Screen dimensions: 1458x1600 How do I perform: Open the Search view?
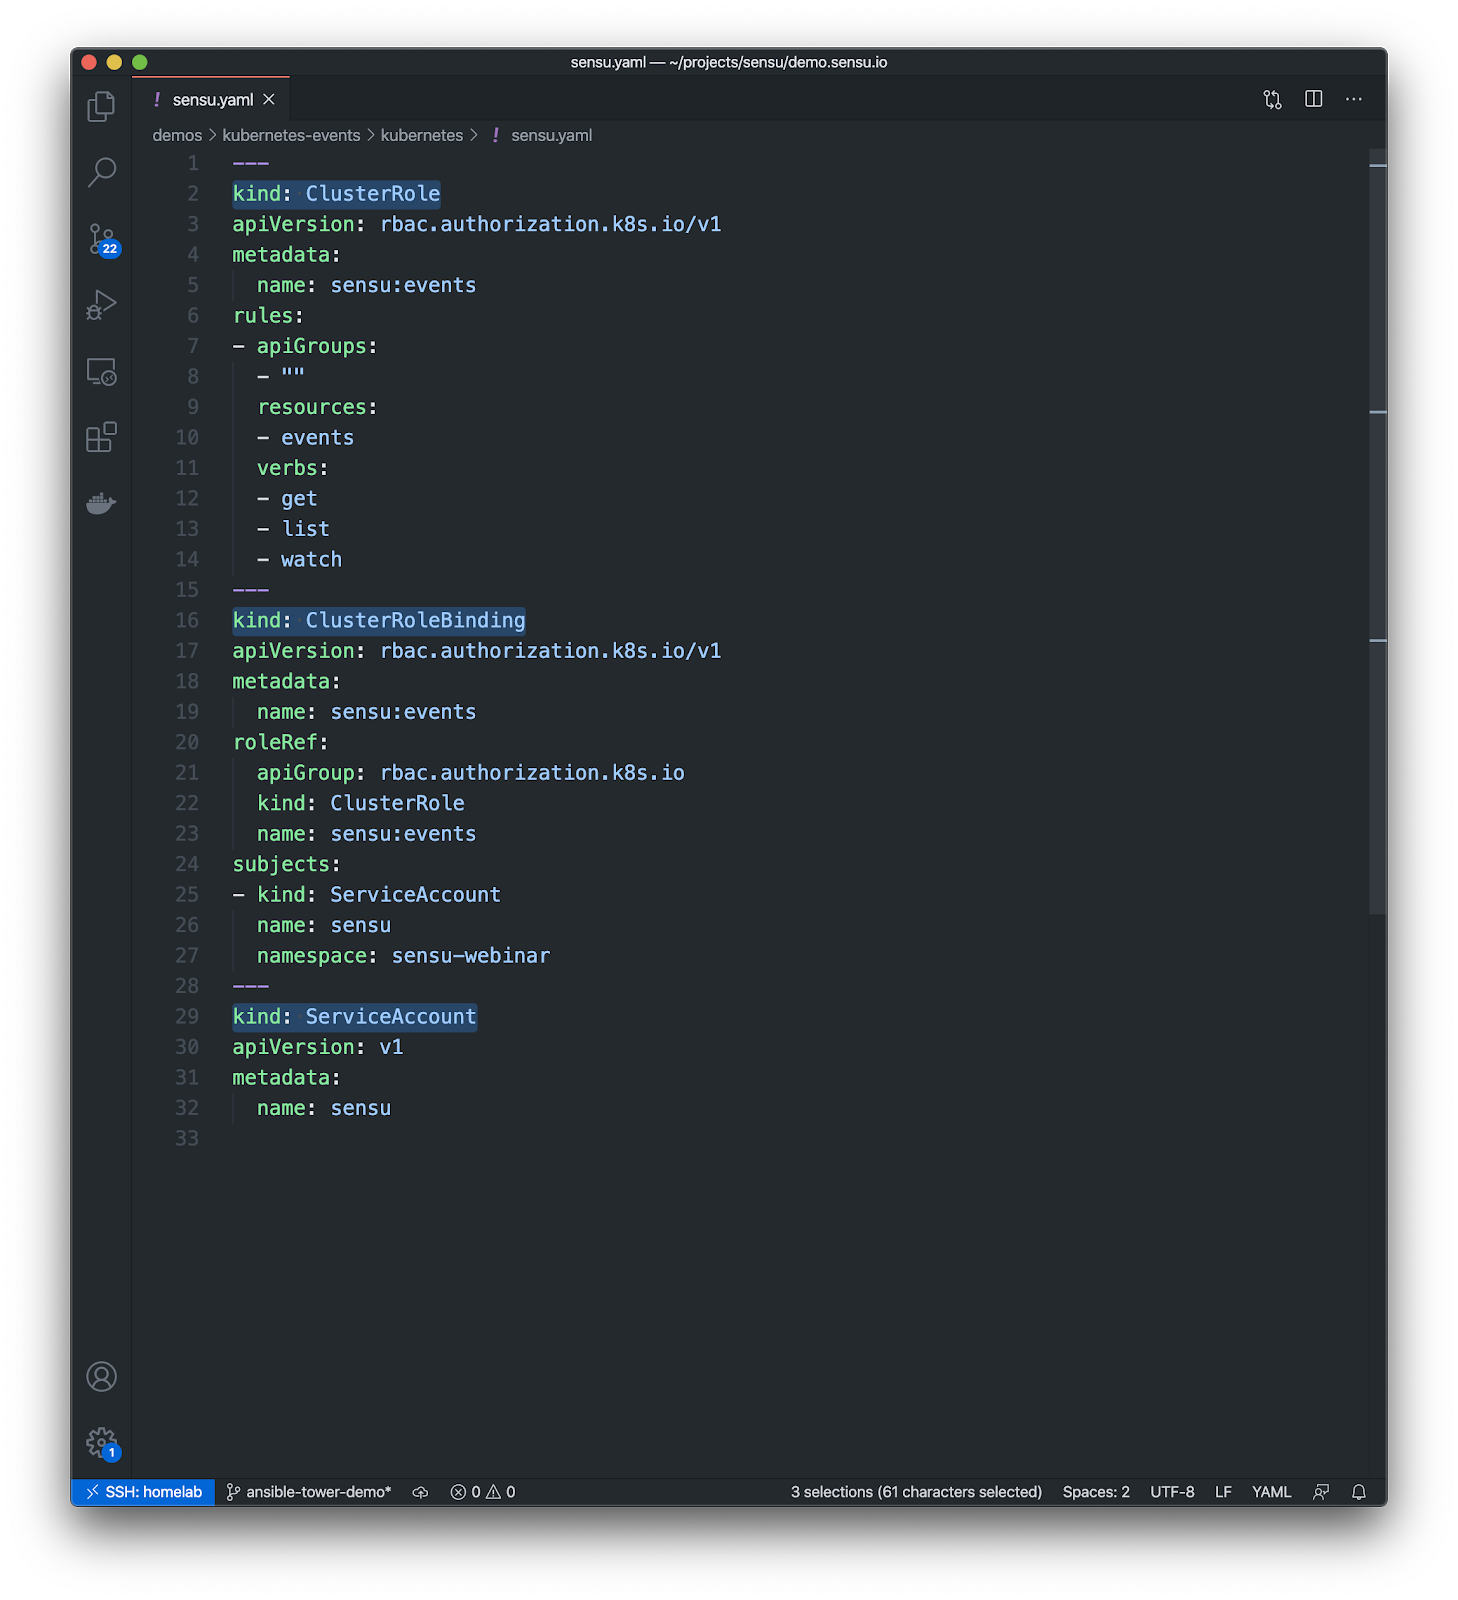pos(101,172)
